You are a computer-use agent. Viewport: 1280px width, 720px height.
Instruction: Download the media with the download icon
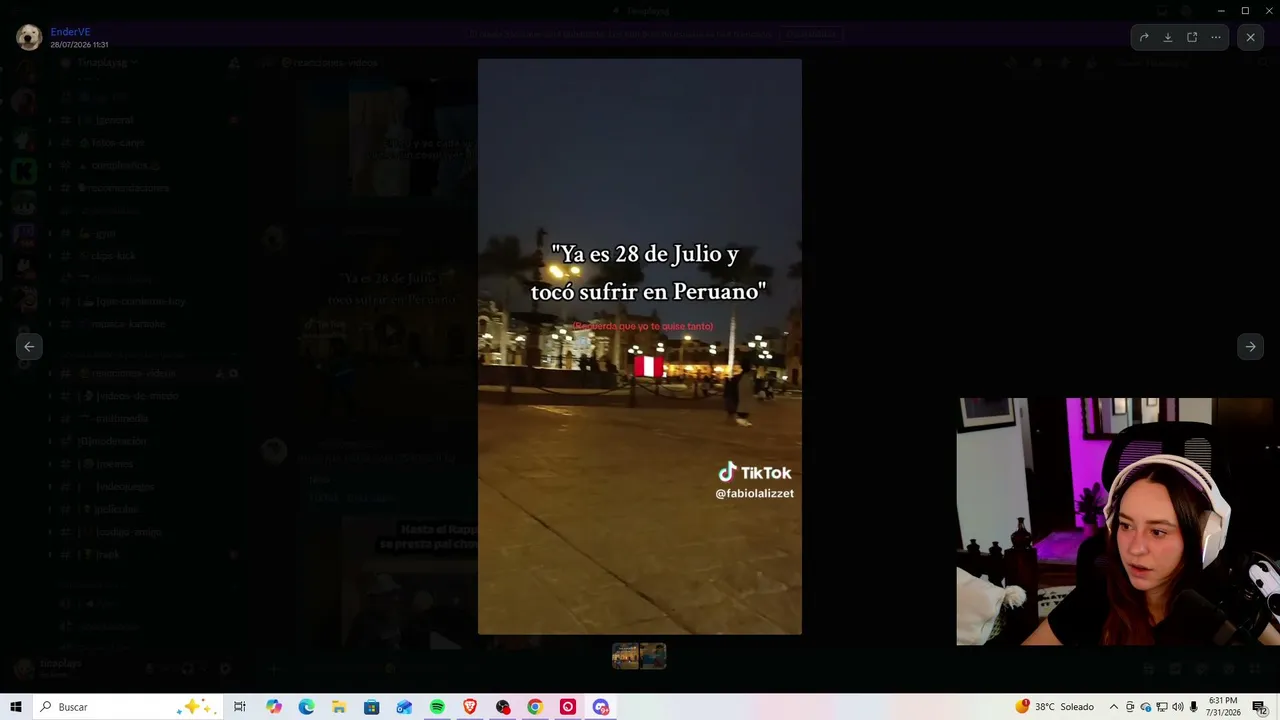click(1168, 37)
